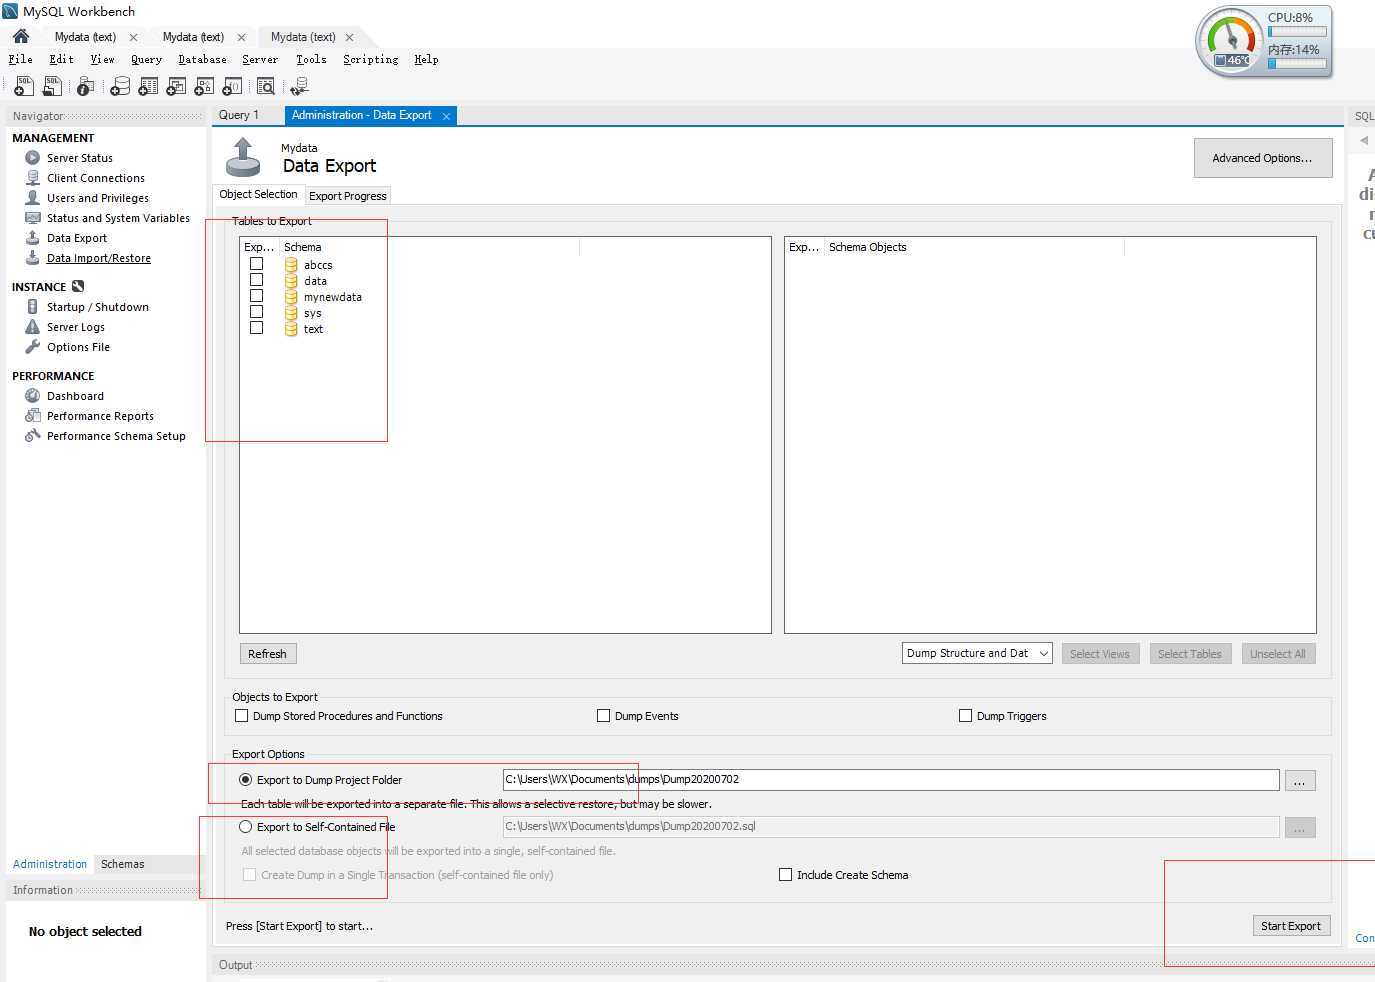
Task: Go to the Workbench home icon
Action: (x=21, y=37)
